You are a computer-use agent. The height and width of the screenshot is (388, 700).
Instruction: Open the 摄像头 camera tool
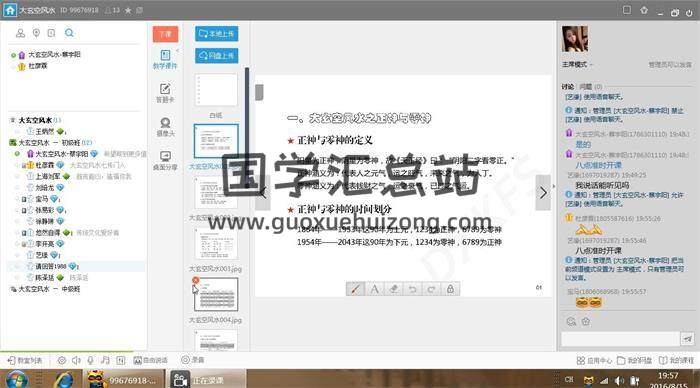click(165, 127)
